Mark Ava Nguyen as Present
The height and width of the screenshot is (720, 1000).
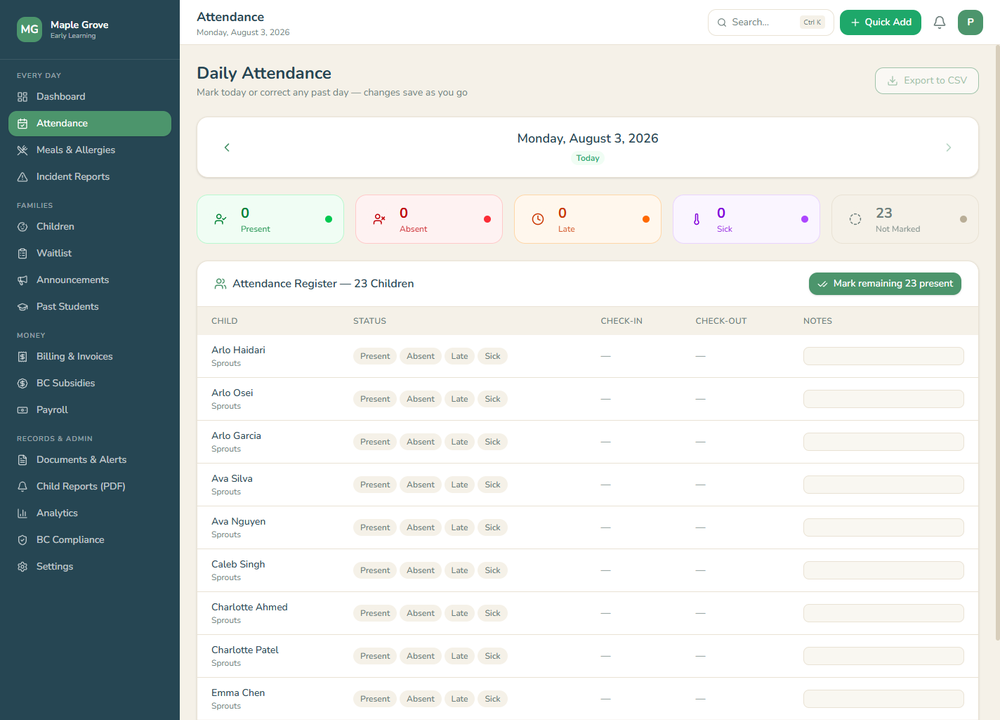(x=375, y=527)
